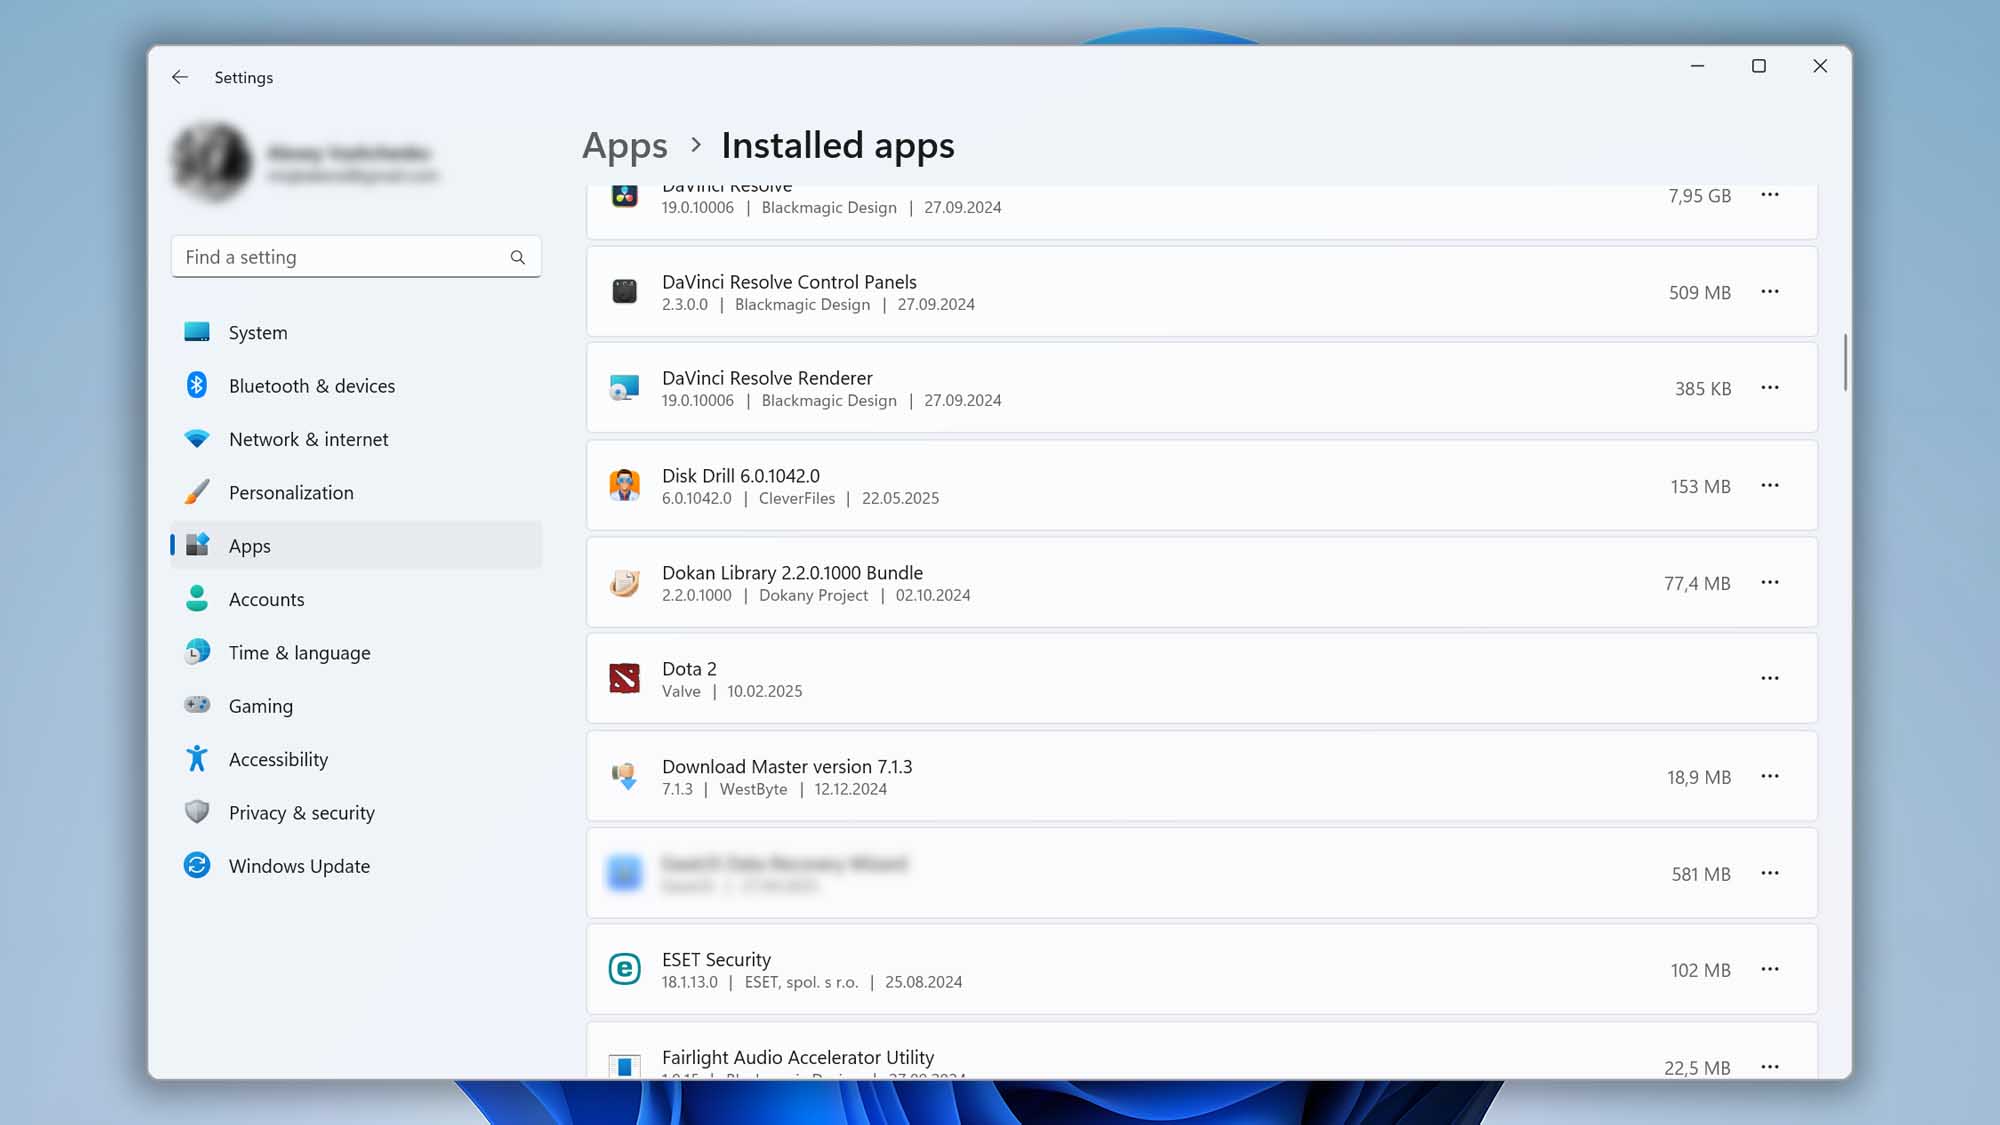Click the Privacy & security shield icon

[x=197, y=812]
